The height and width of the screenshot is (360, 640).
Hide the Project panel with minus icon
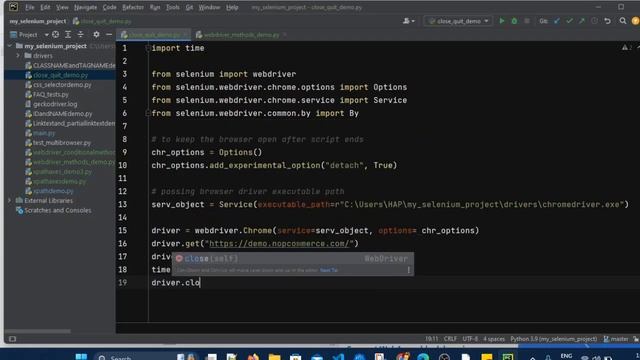click(x=109, y=35)
